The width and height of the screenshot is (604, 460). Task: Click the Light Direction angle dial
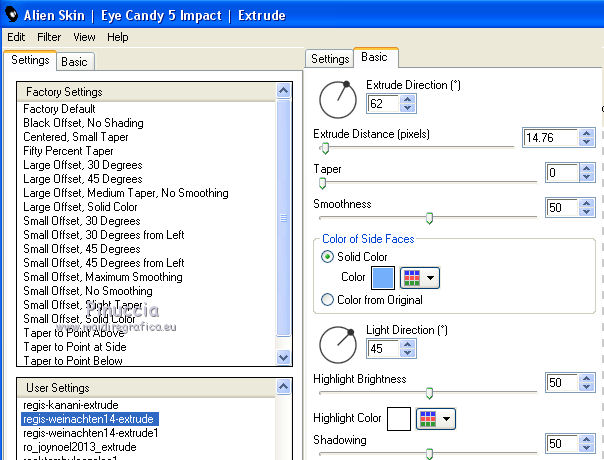[338, 345]
